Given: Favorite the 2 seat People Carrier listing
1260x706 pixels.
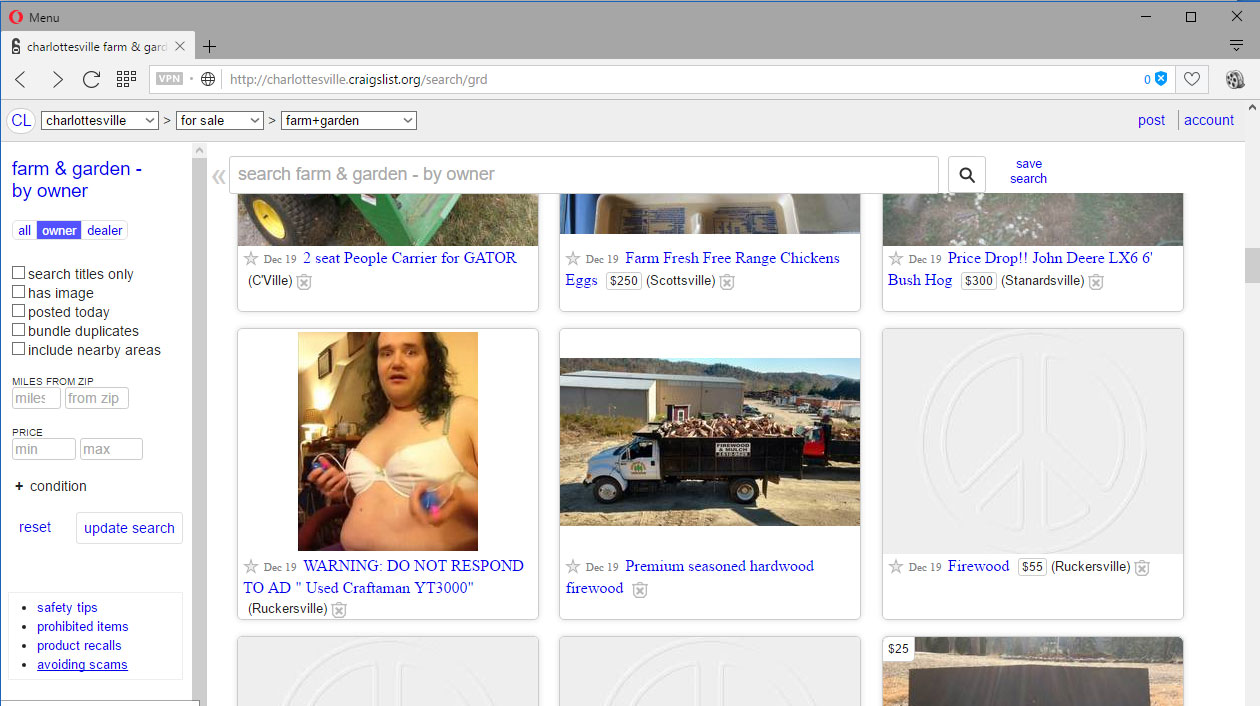Looking at the screenshot, I should click(251, 258).
